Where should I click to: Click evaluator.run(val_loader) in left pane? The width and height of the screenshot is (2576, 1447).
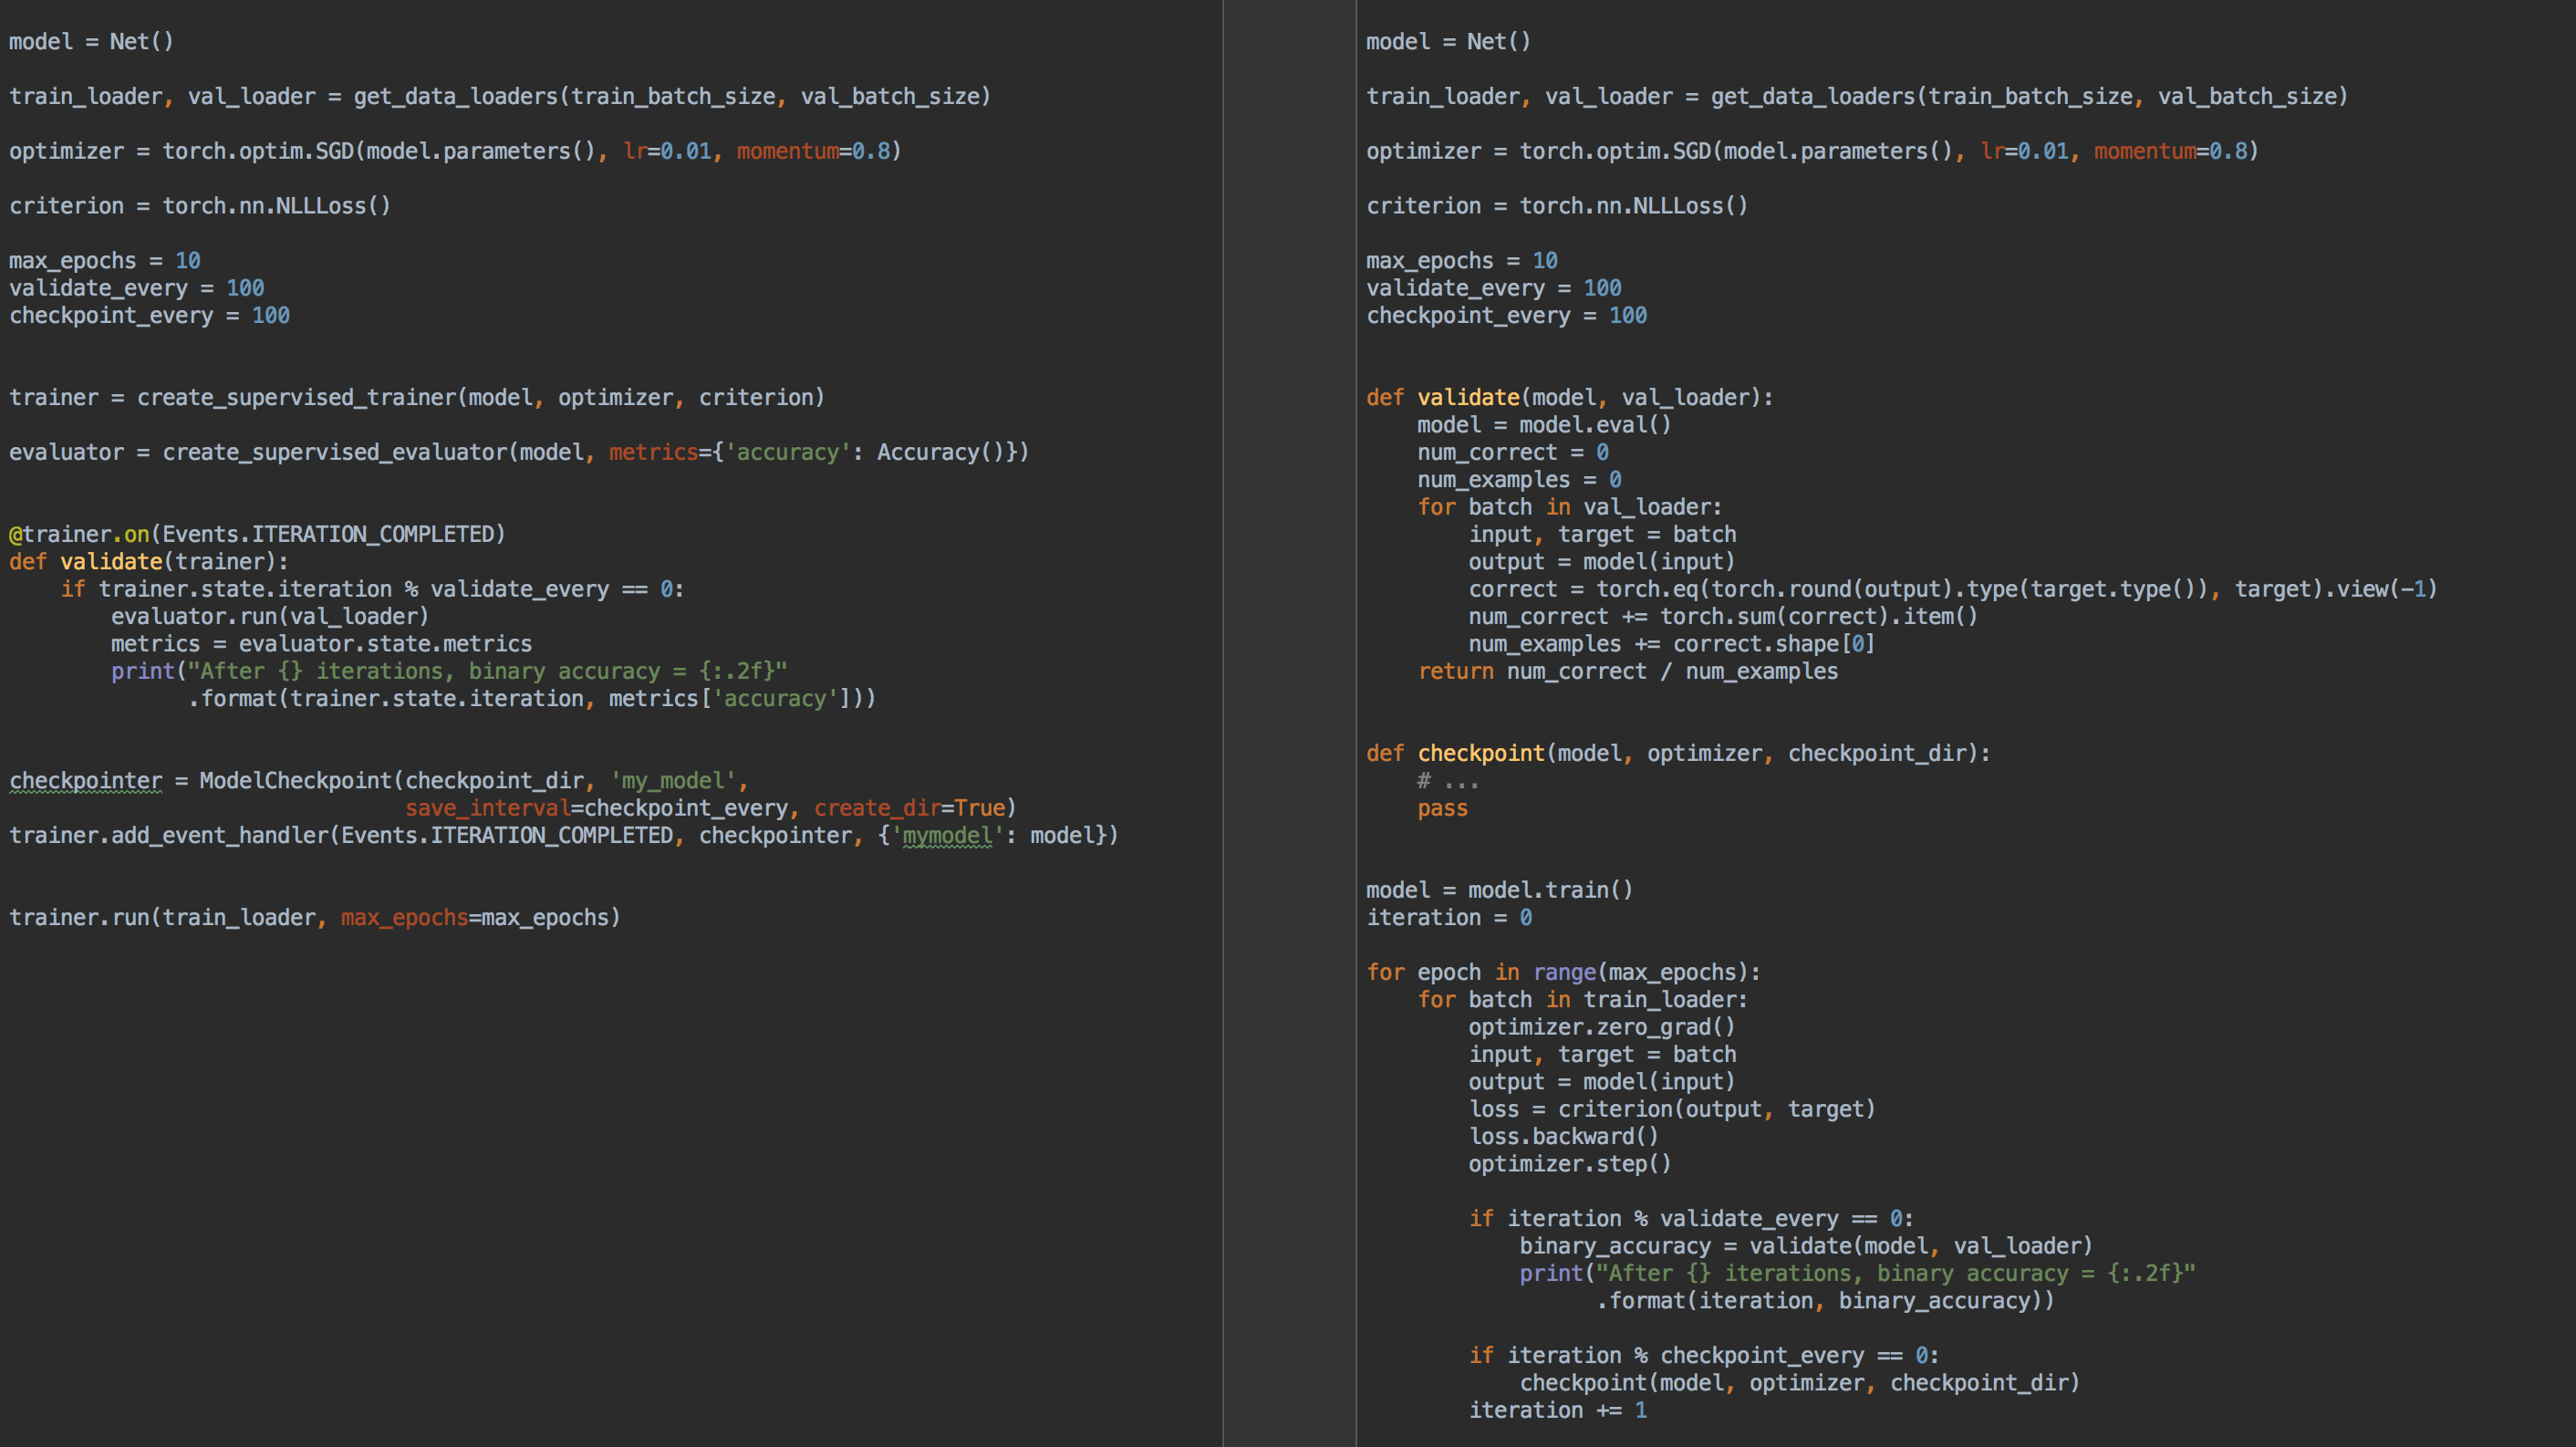pyautogui.click(x=269, y=616)
